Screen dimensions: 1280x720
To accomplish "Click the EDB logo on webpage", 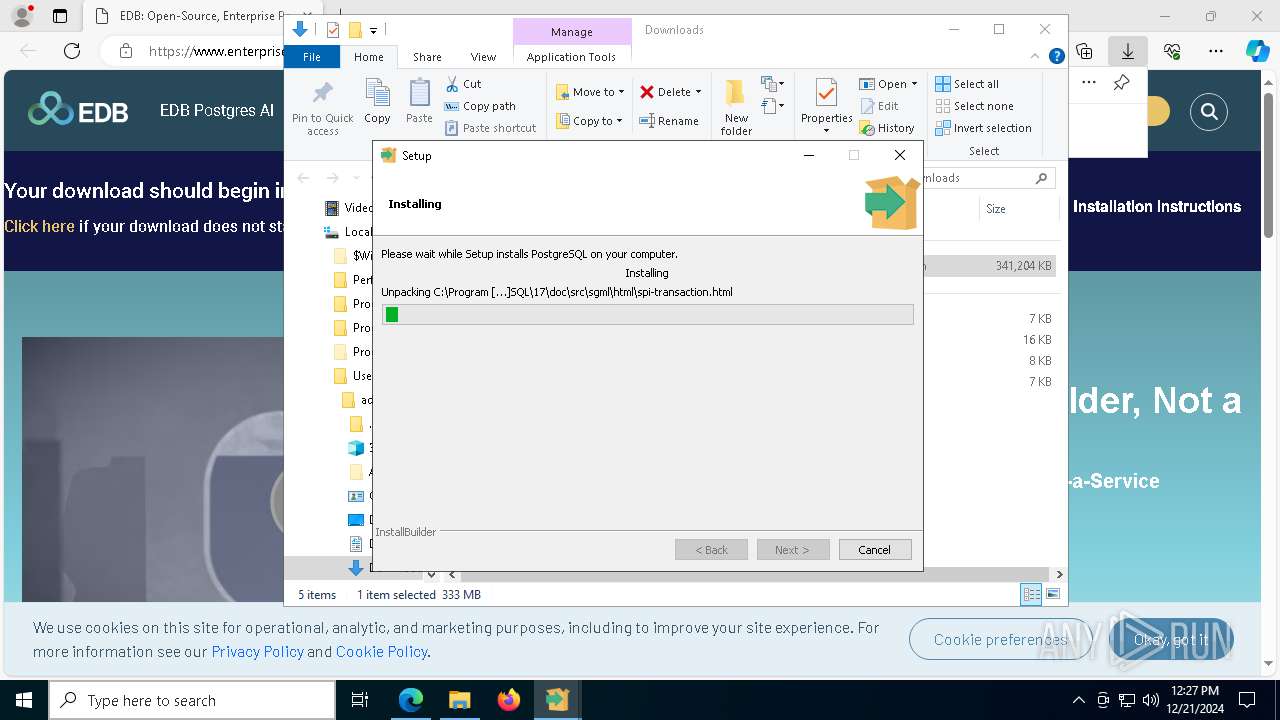I will pos(78,110).
